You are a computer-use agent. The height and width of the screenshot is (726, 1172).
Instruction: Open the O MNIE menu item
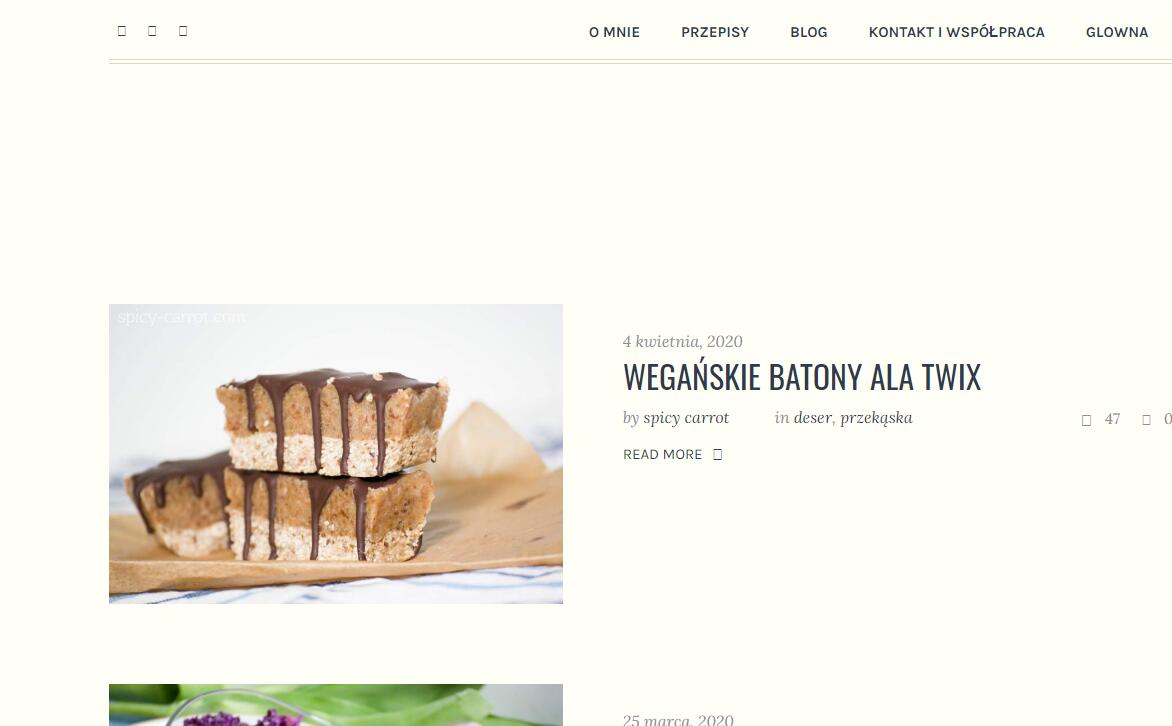[x=614, y=32]
